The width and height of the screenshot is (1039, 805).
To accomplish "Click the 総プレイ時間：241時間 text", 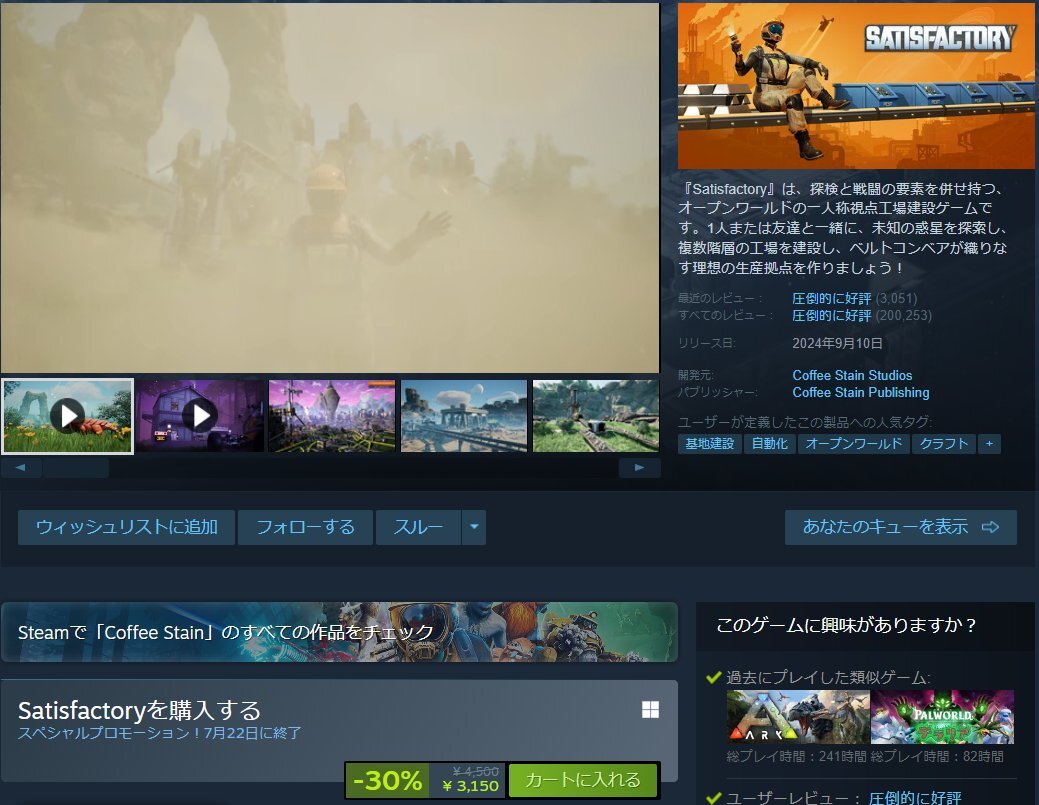I will click(796, 757).
